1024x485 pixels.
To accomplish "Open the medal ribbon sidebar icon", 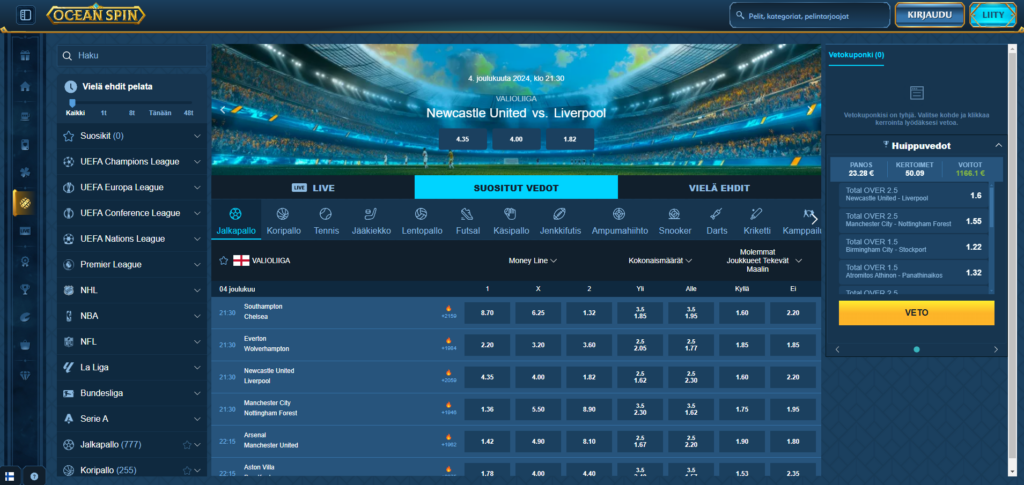I will (25, 260).
